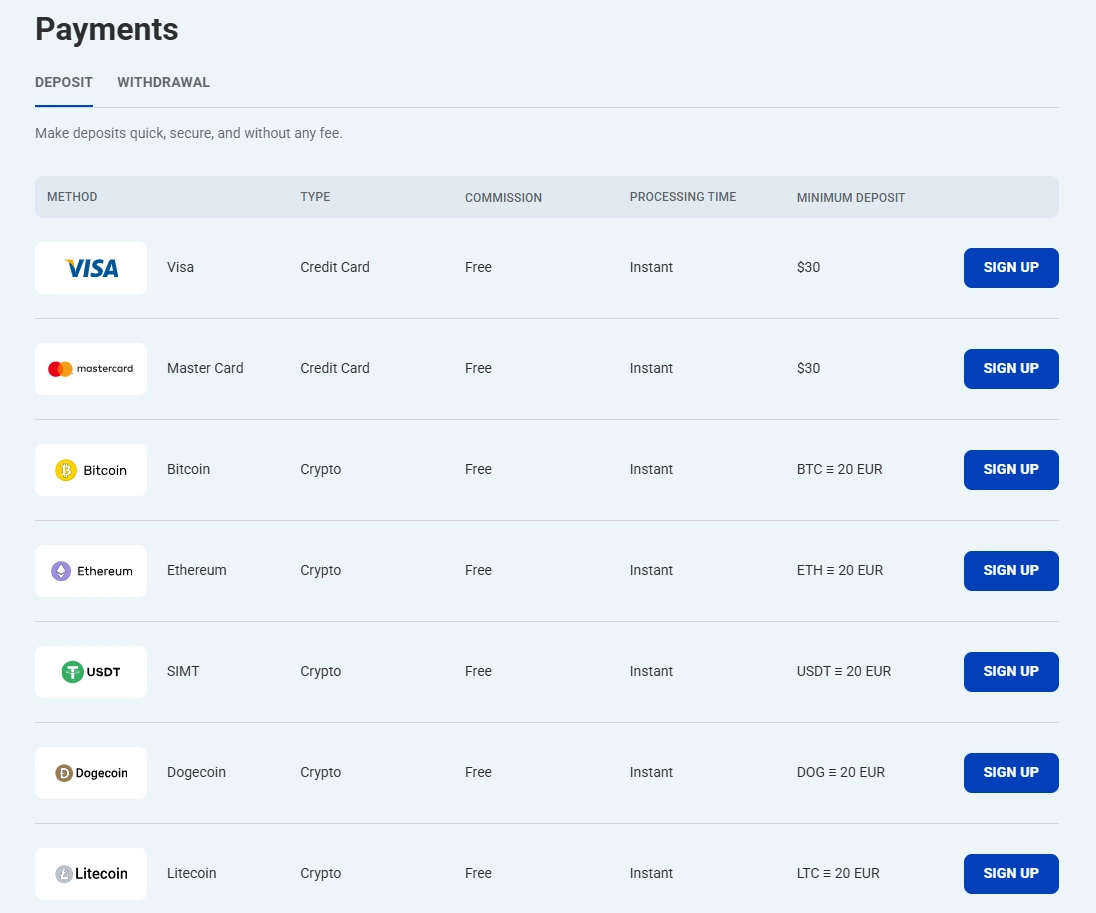Click 'LTC = 20 EUR' minimum deposit
The image size is (1096, 913).
[x=838, y=873]
